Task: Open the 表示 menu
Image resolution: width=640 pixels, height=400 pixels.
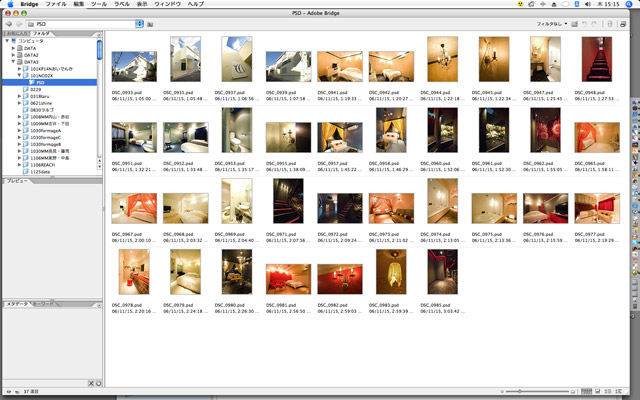Action: click(142, 4)
